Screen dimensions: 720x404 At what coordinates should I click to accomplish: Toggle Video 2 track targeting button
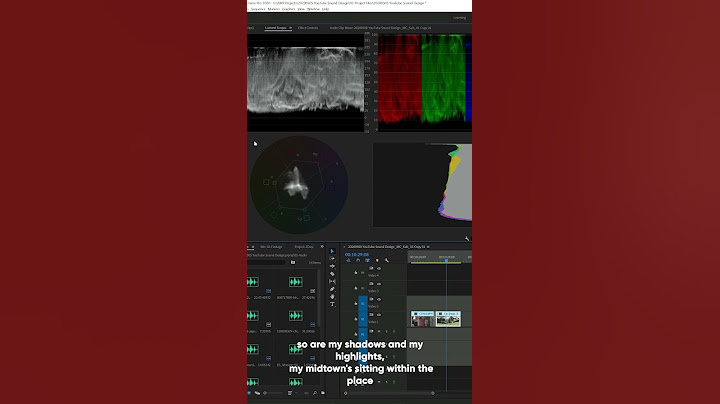(363, 303)
